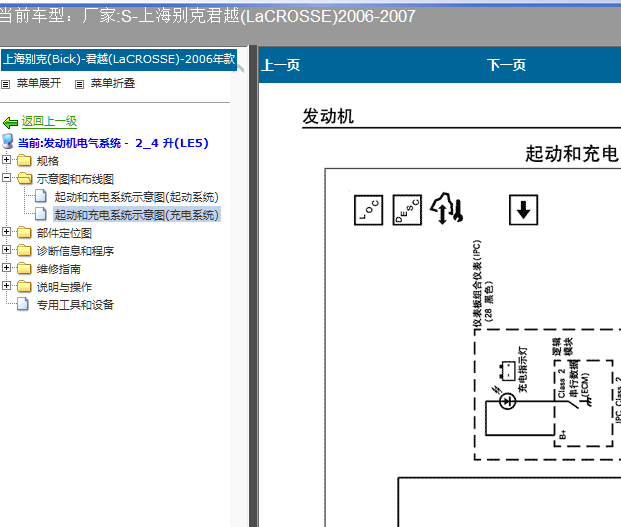Click the 起动和充电 diagram title
The width and height of the screenshot is (621, 527).
[572, 154]
